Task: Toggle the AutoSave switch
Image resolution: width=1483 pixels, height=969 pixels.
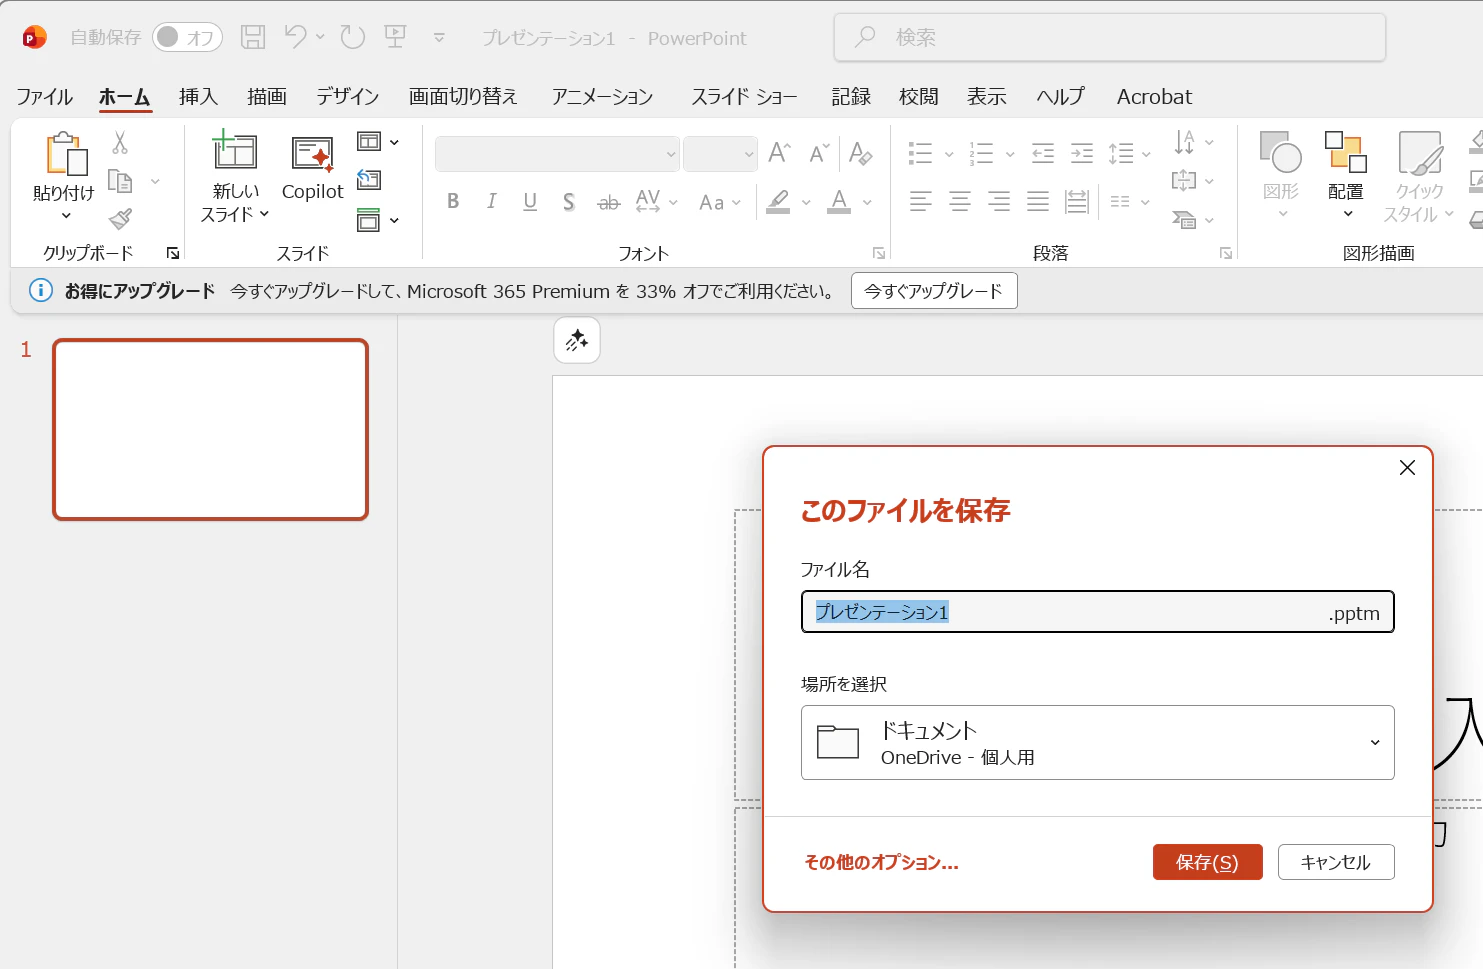Action: point(187,37)
